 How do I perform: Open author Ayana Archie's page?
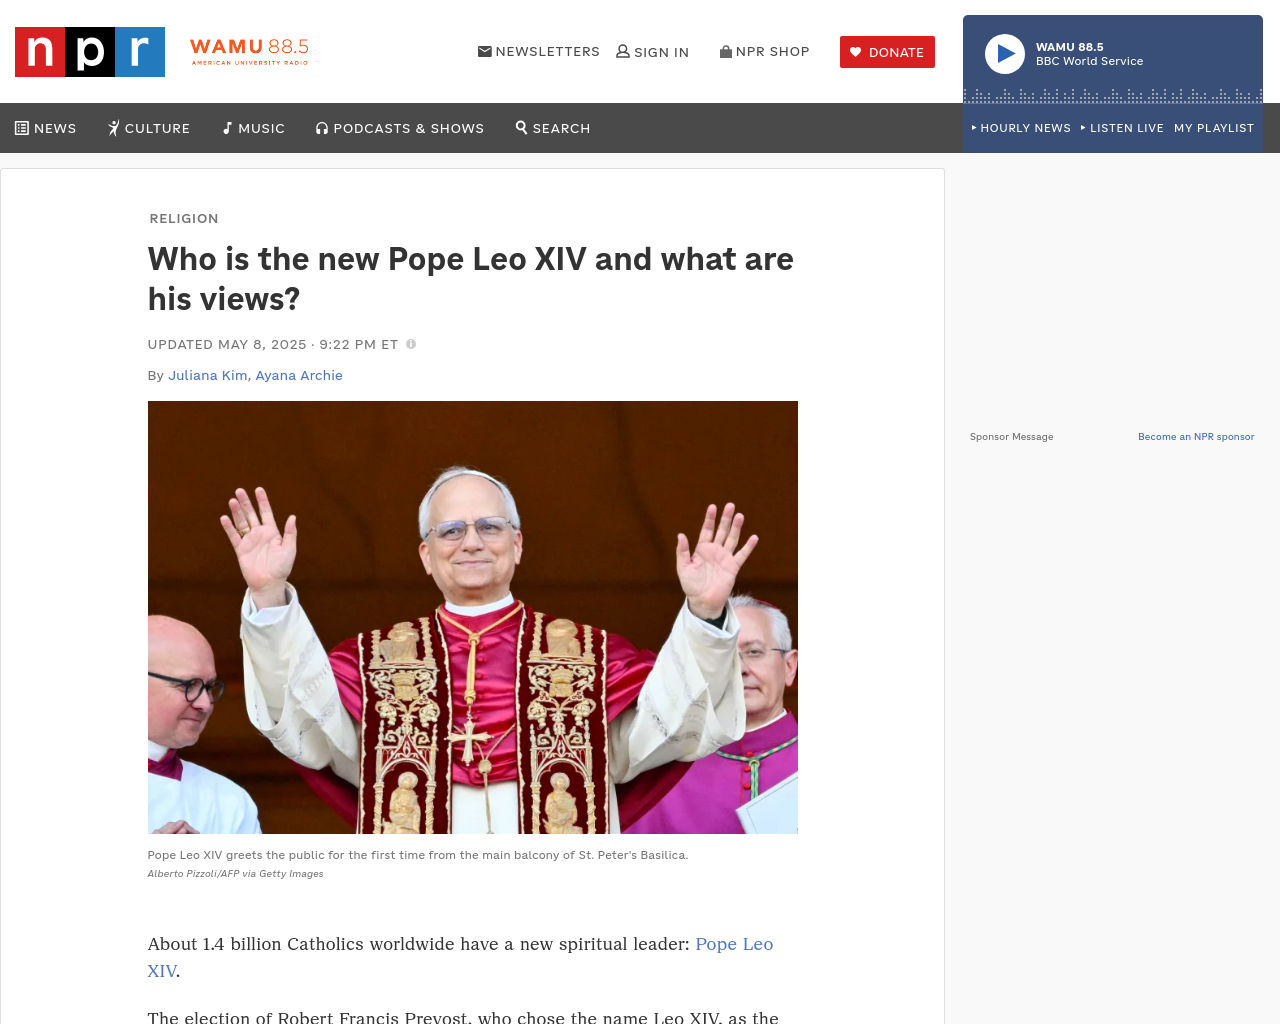(x=299, y=375)
